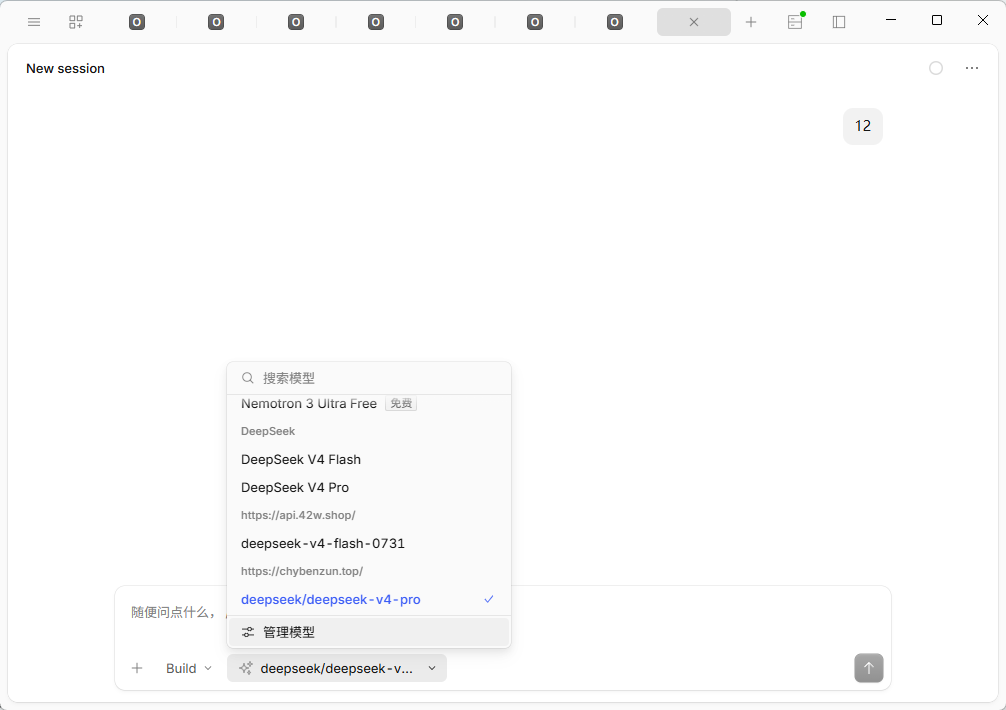Open the hamburger menu icon
1006x710 pixels.
(x=34, y=22)
